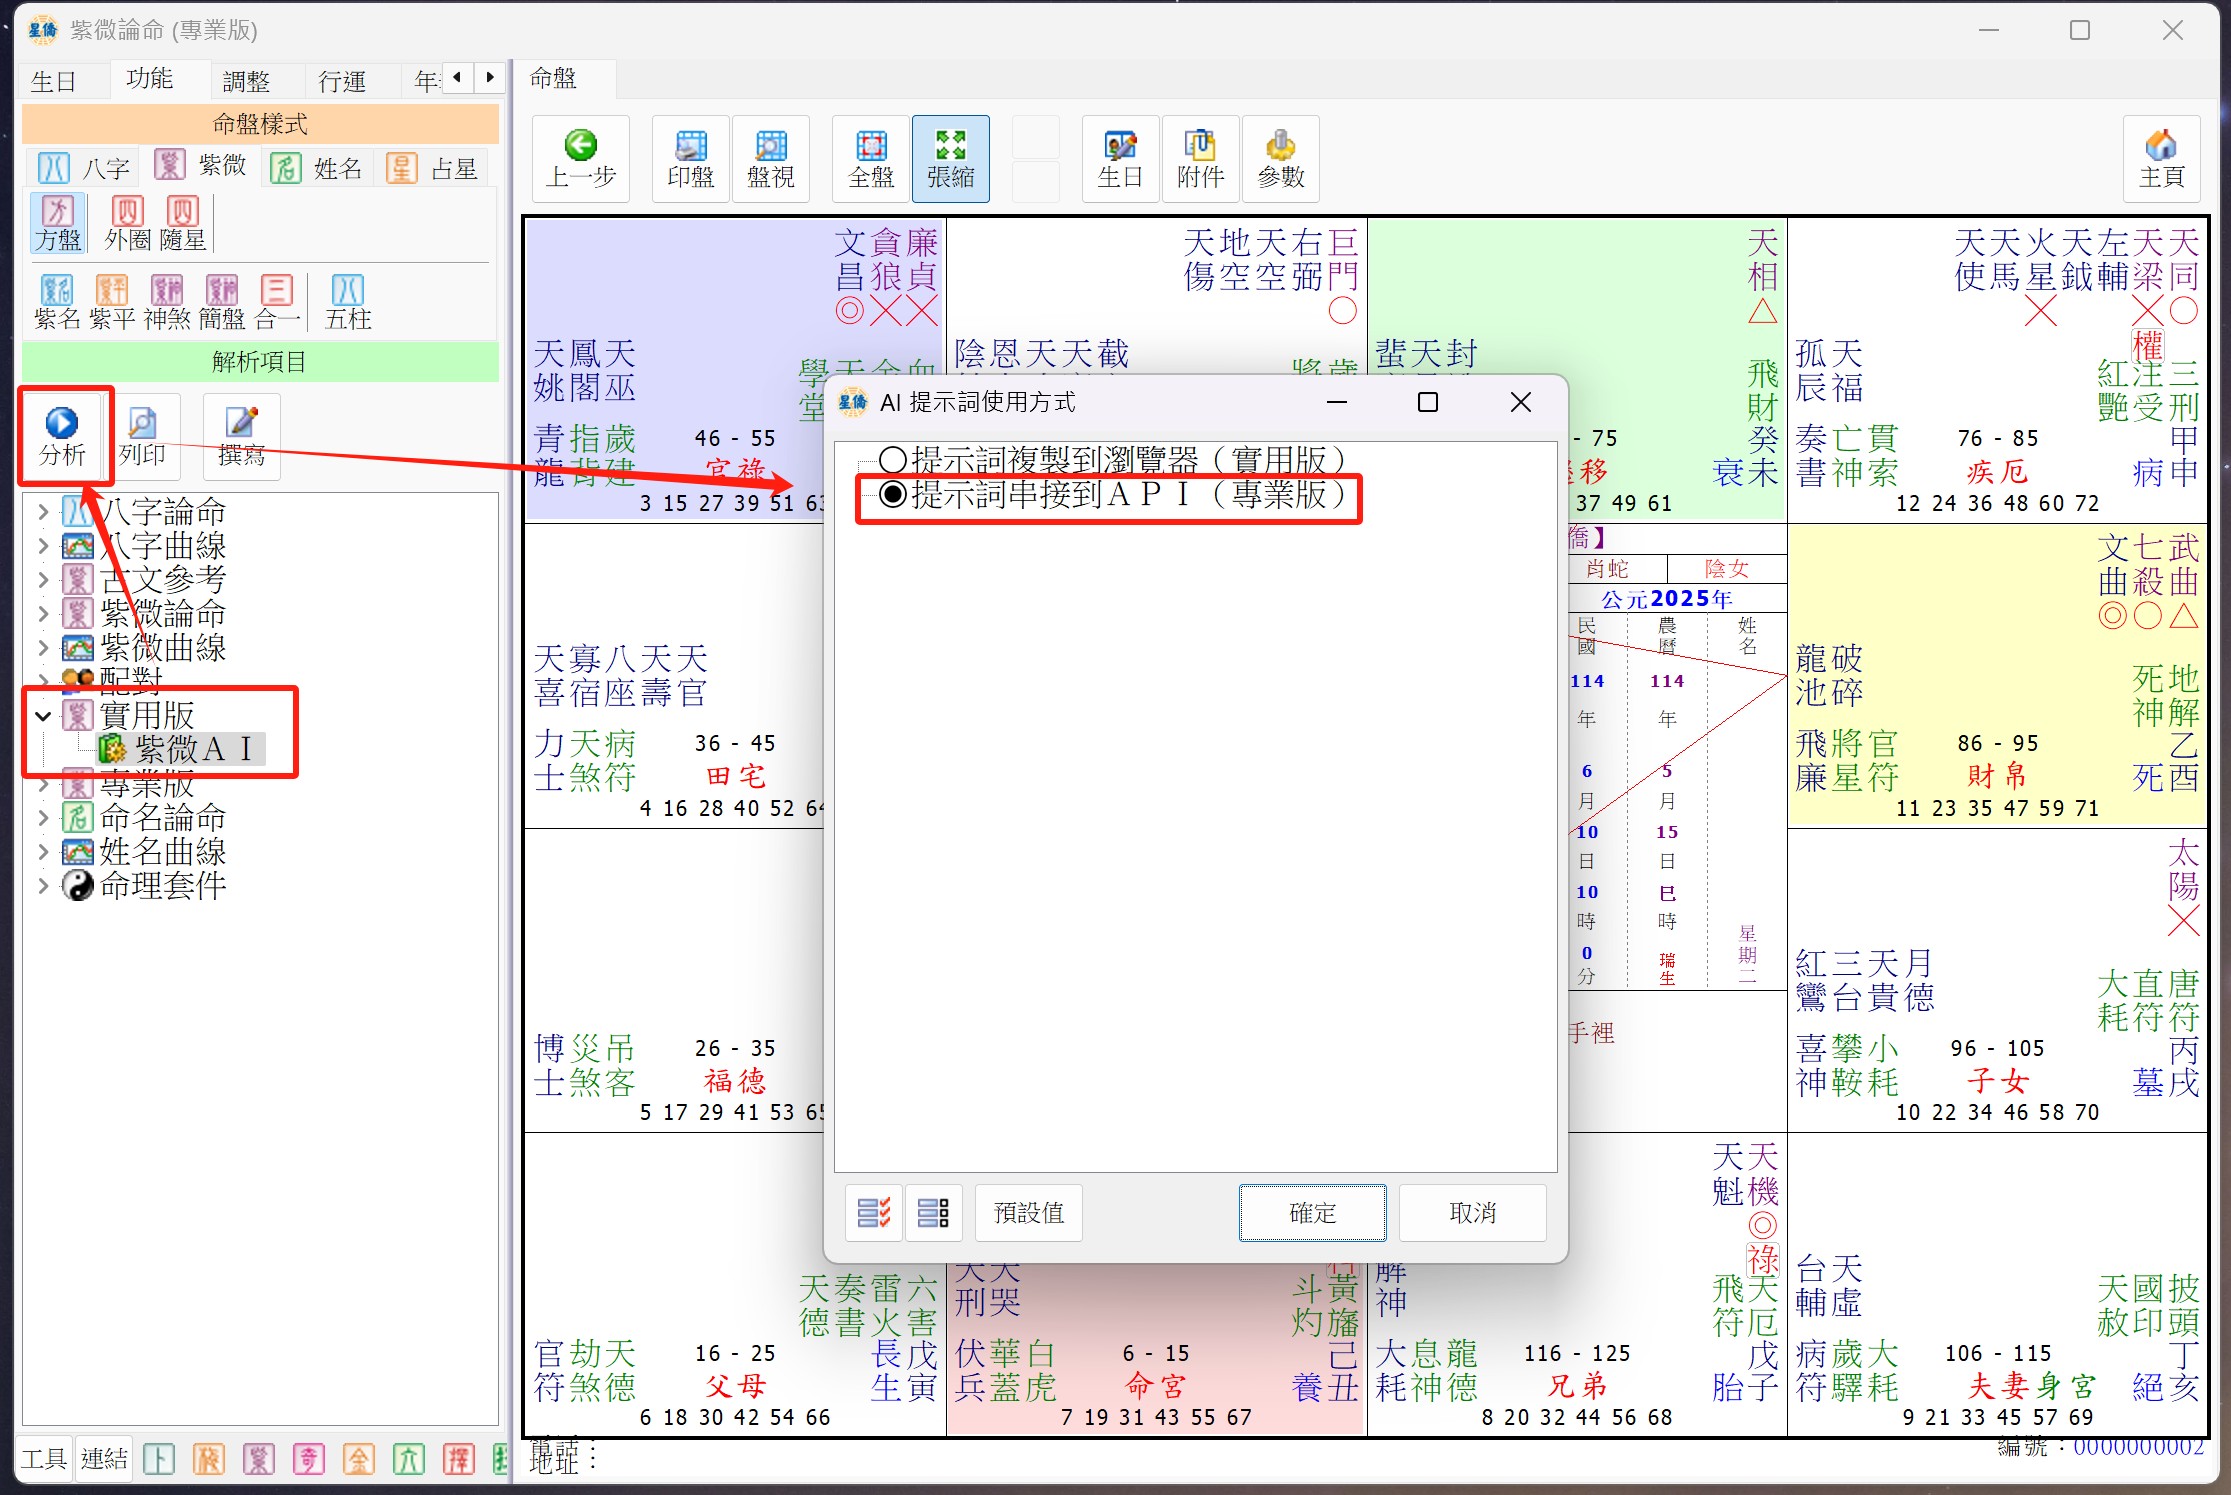2231x1495 pixels.
Task: Select 提示詞複製到瀏覽器 radio option
Action: (x=892, y=460)
